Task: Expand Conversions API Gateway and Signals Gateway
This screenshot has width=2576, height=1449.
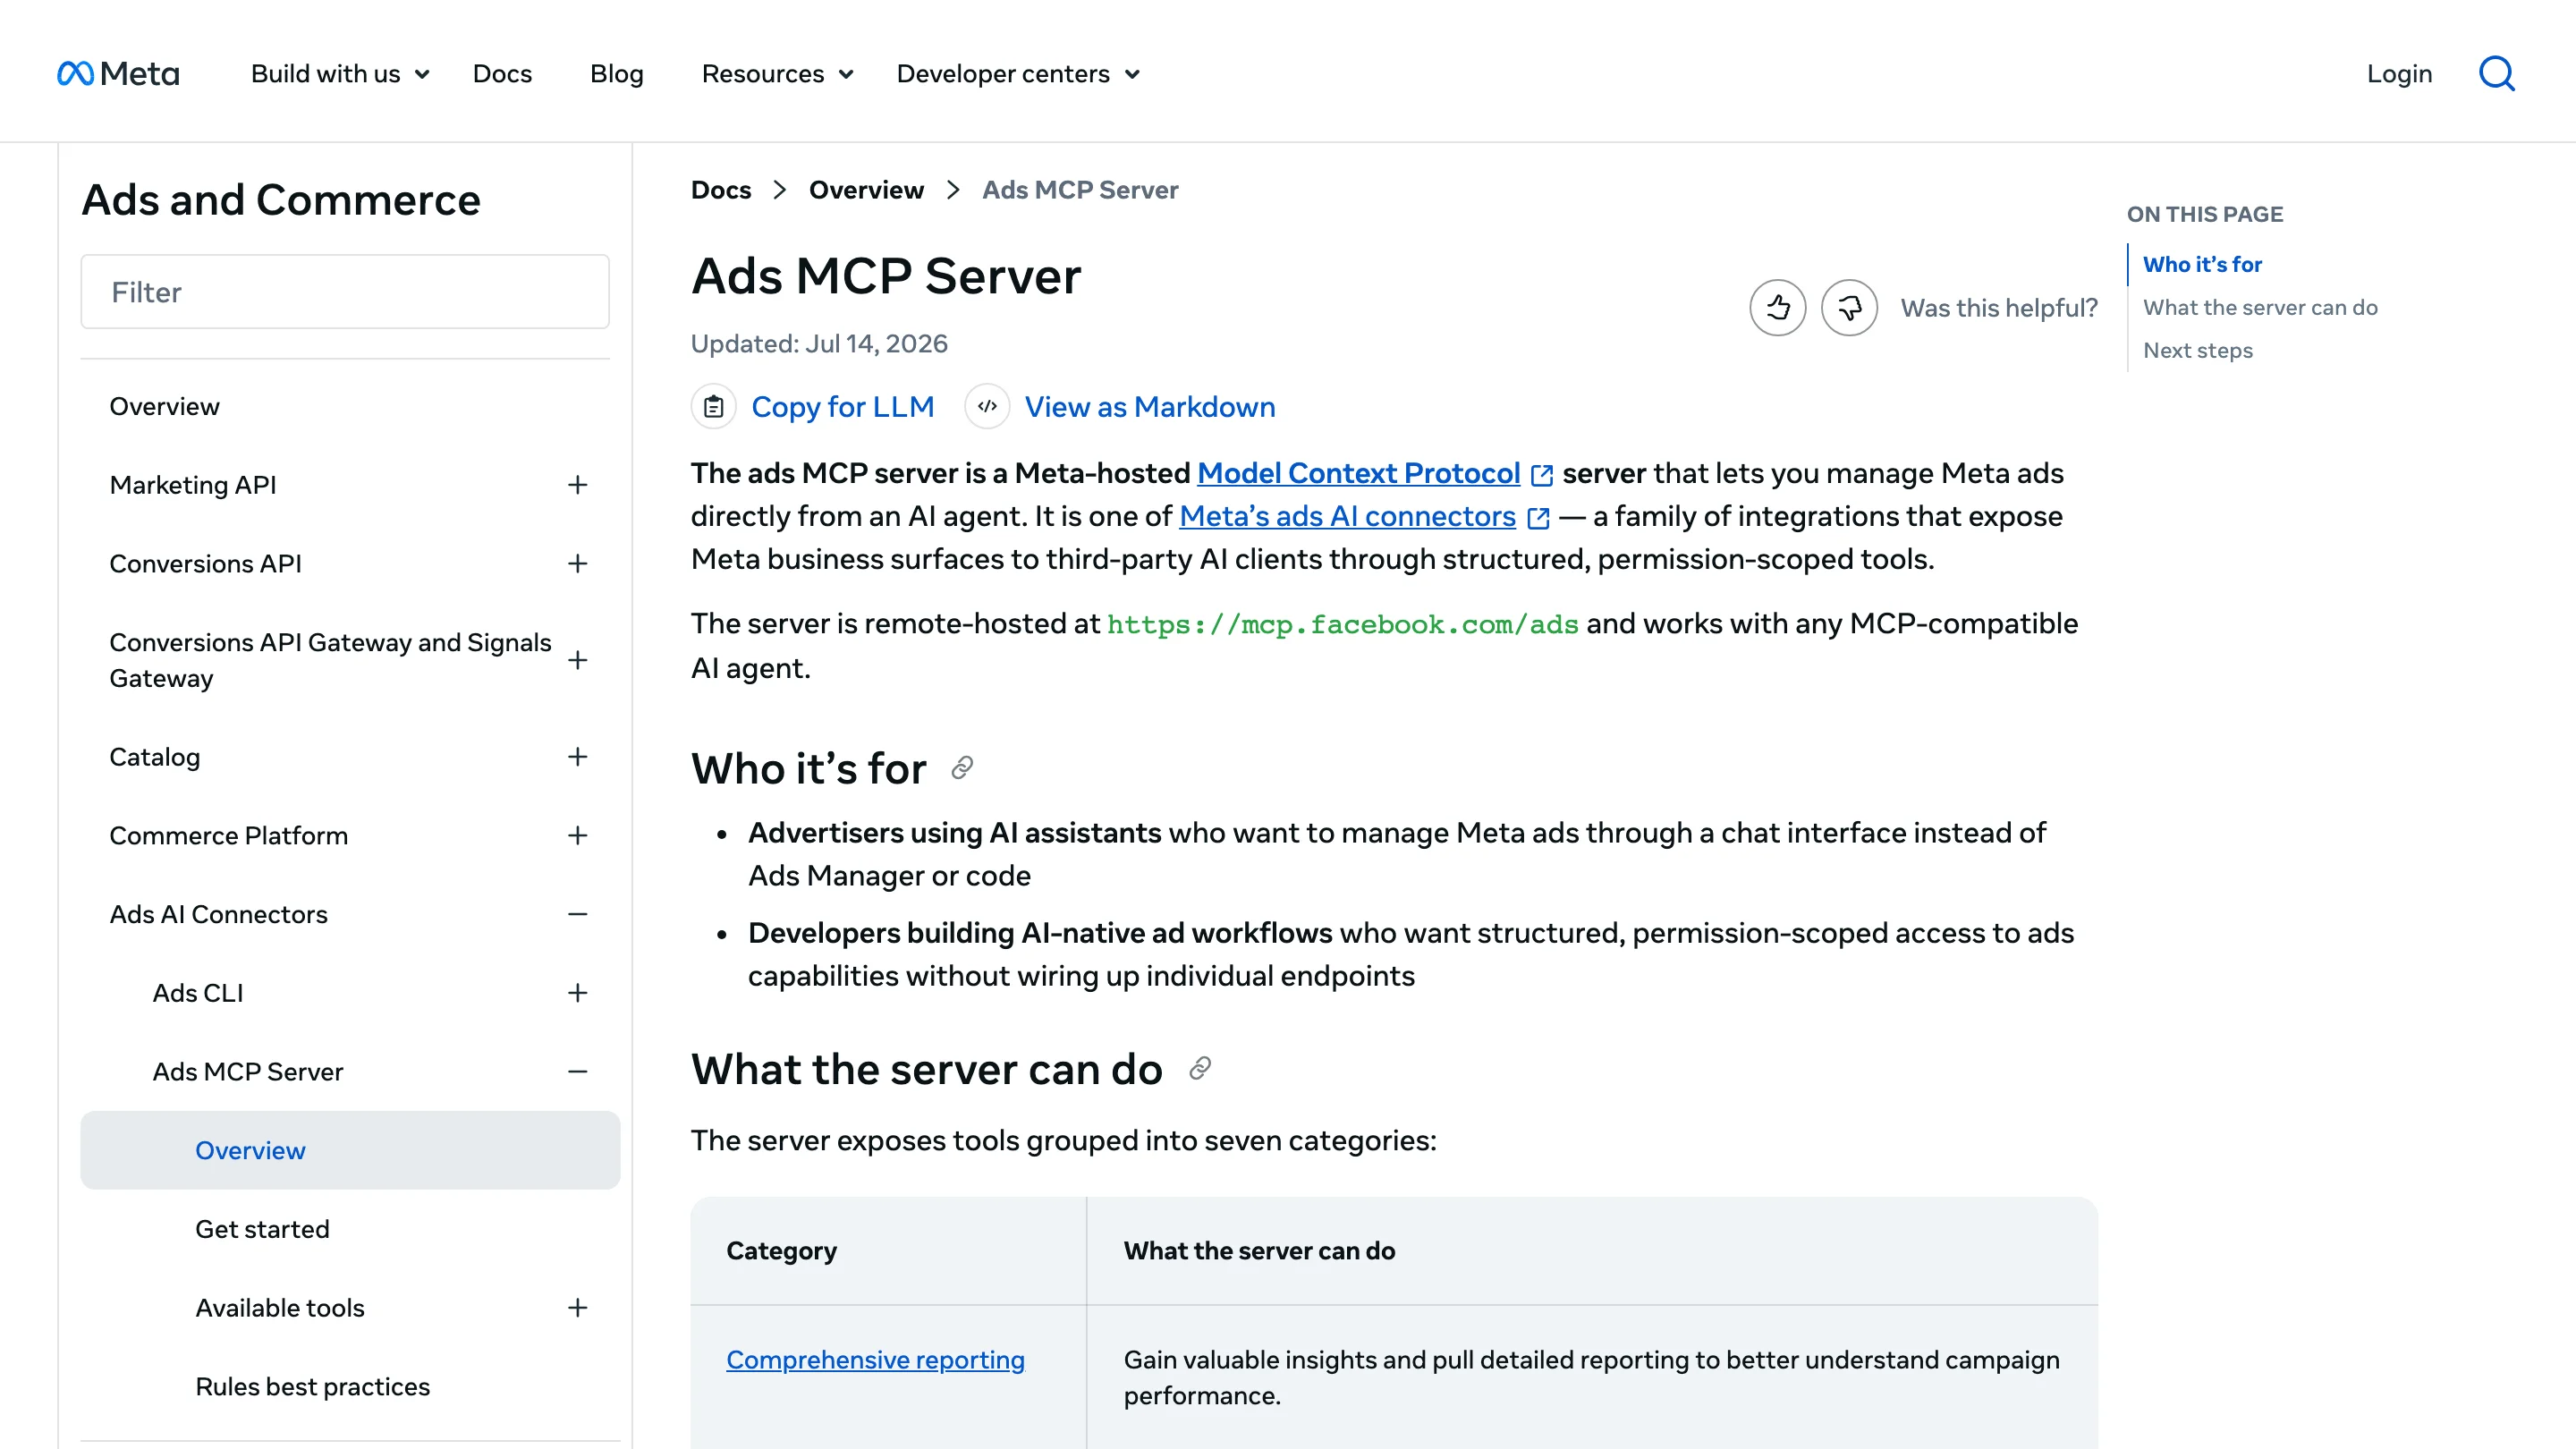Action: (577, 660)
